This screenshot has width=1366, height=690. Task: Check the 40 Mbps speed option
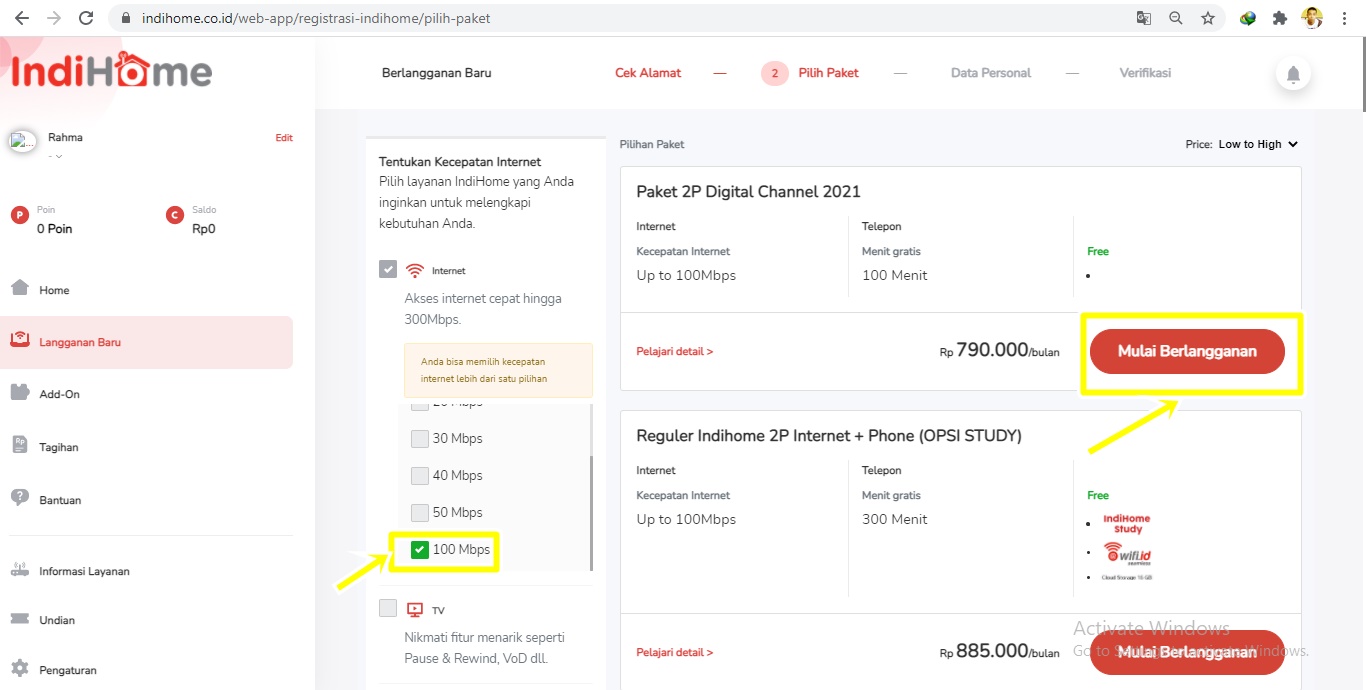[420, 475]
